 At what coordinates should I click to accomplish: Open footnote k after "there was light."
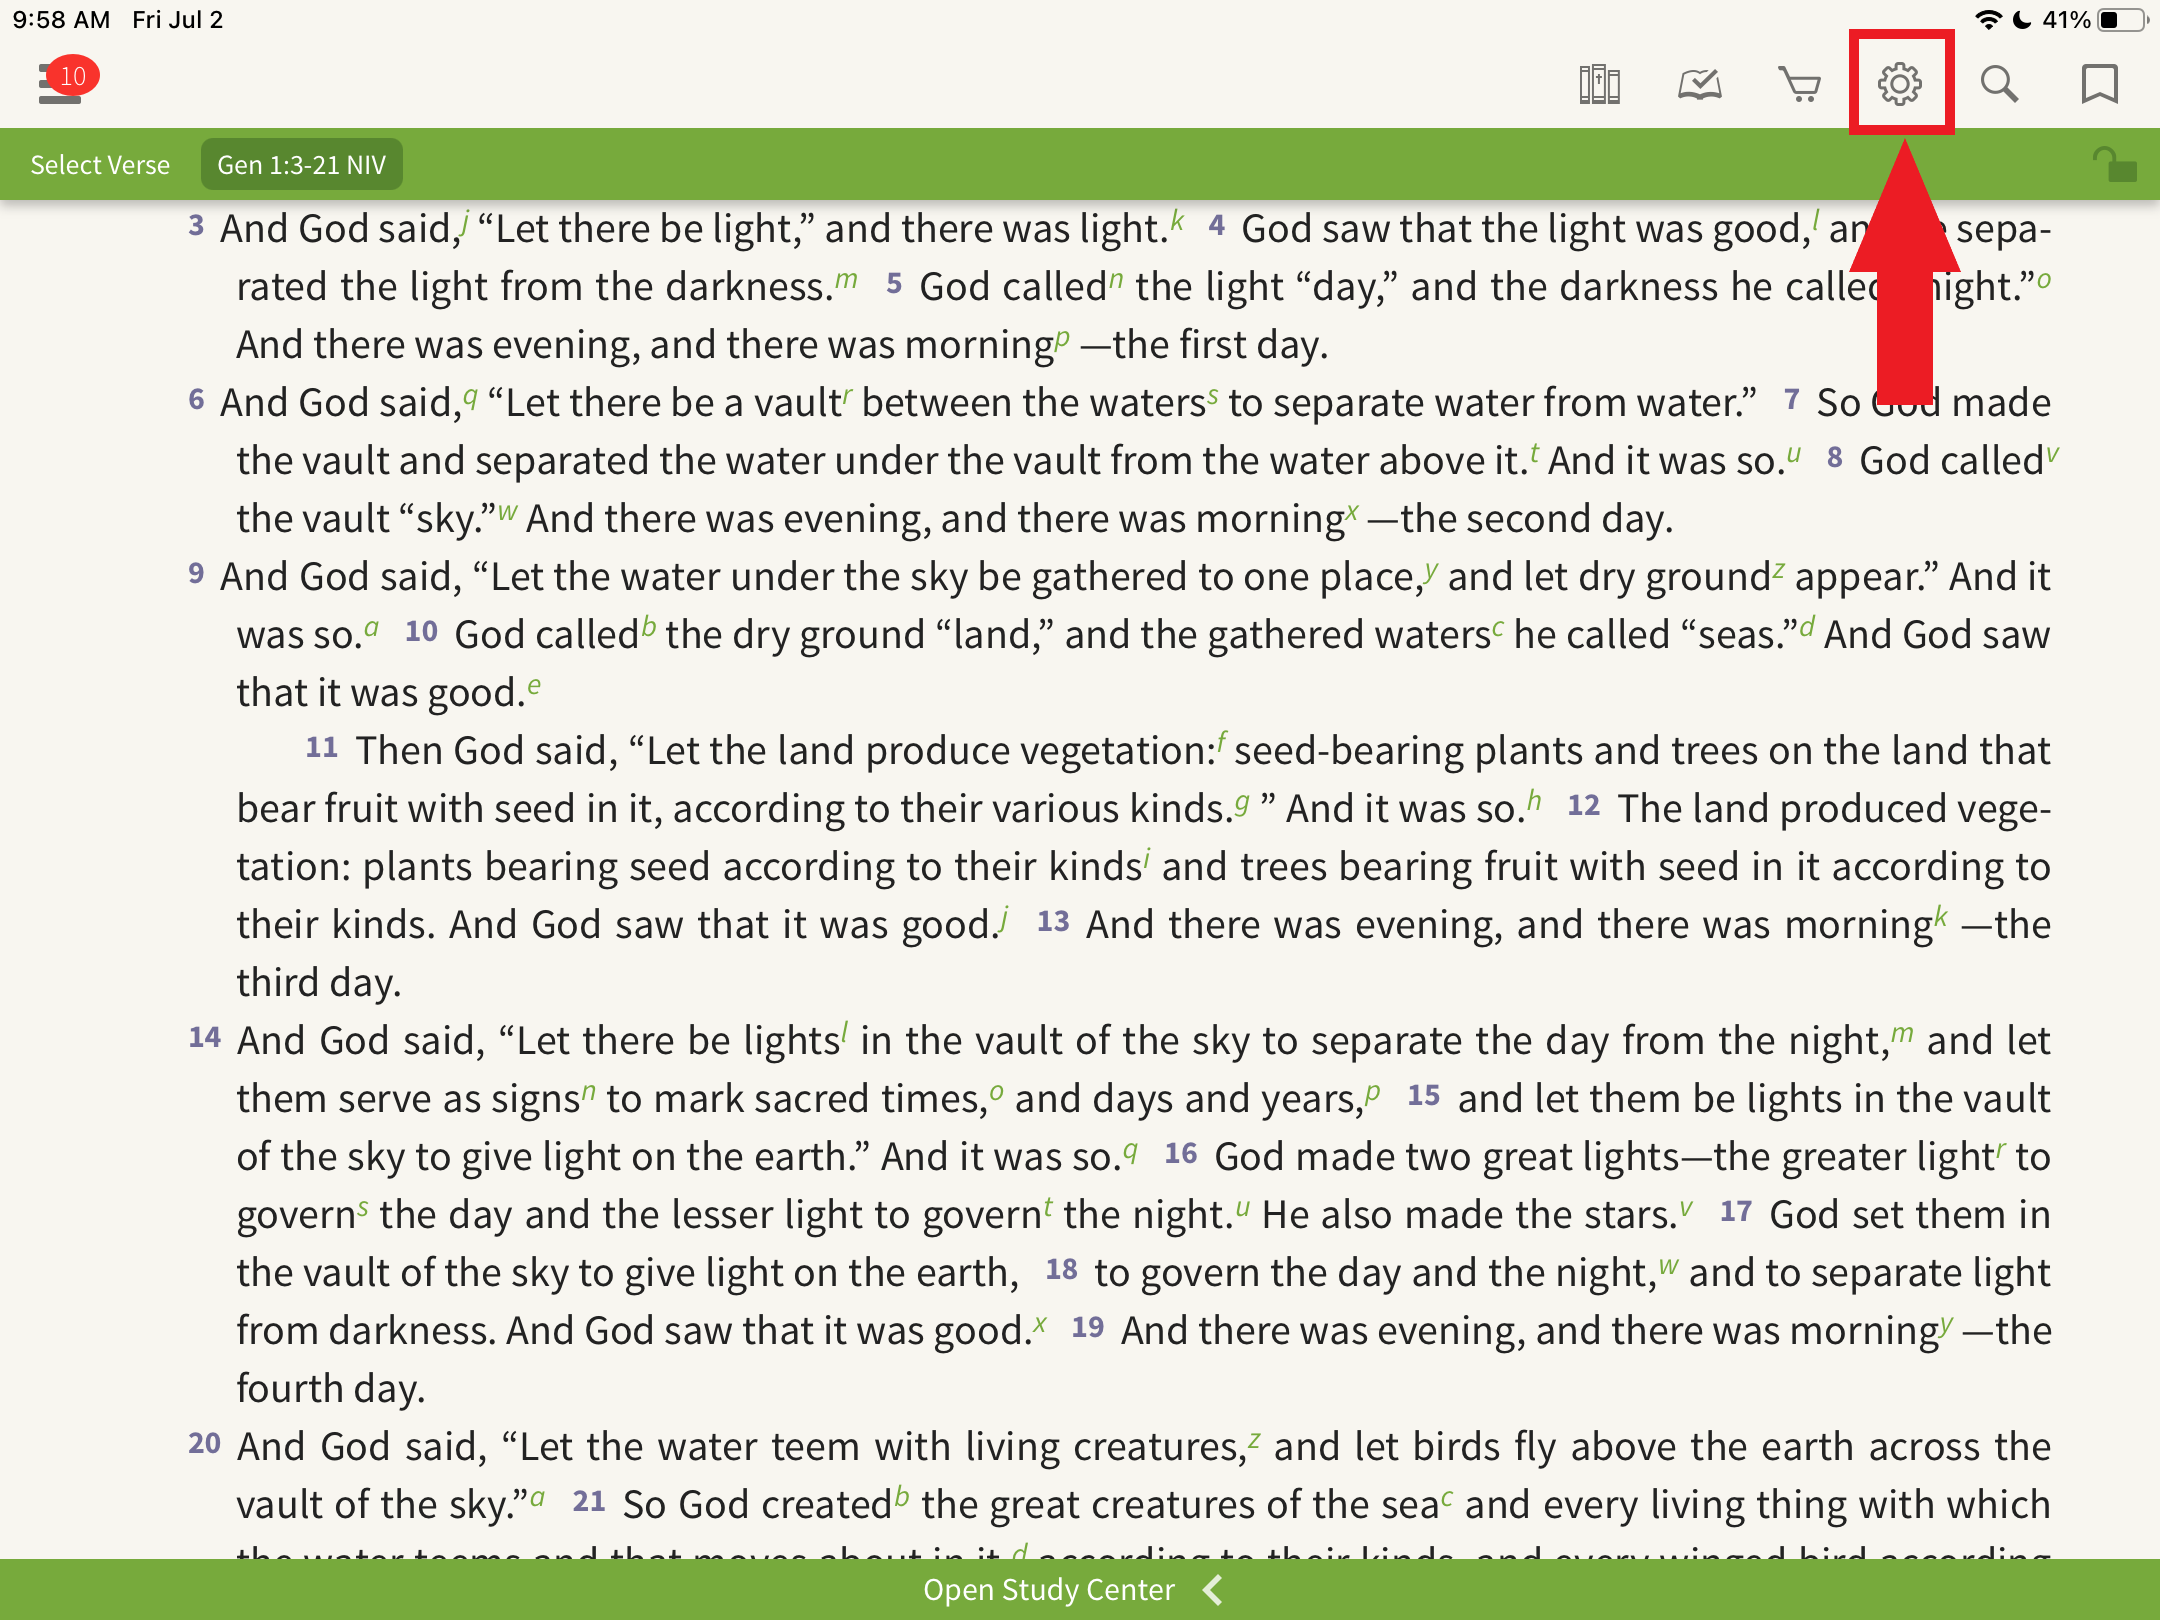pos(1177,220)
